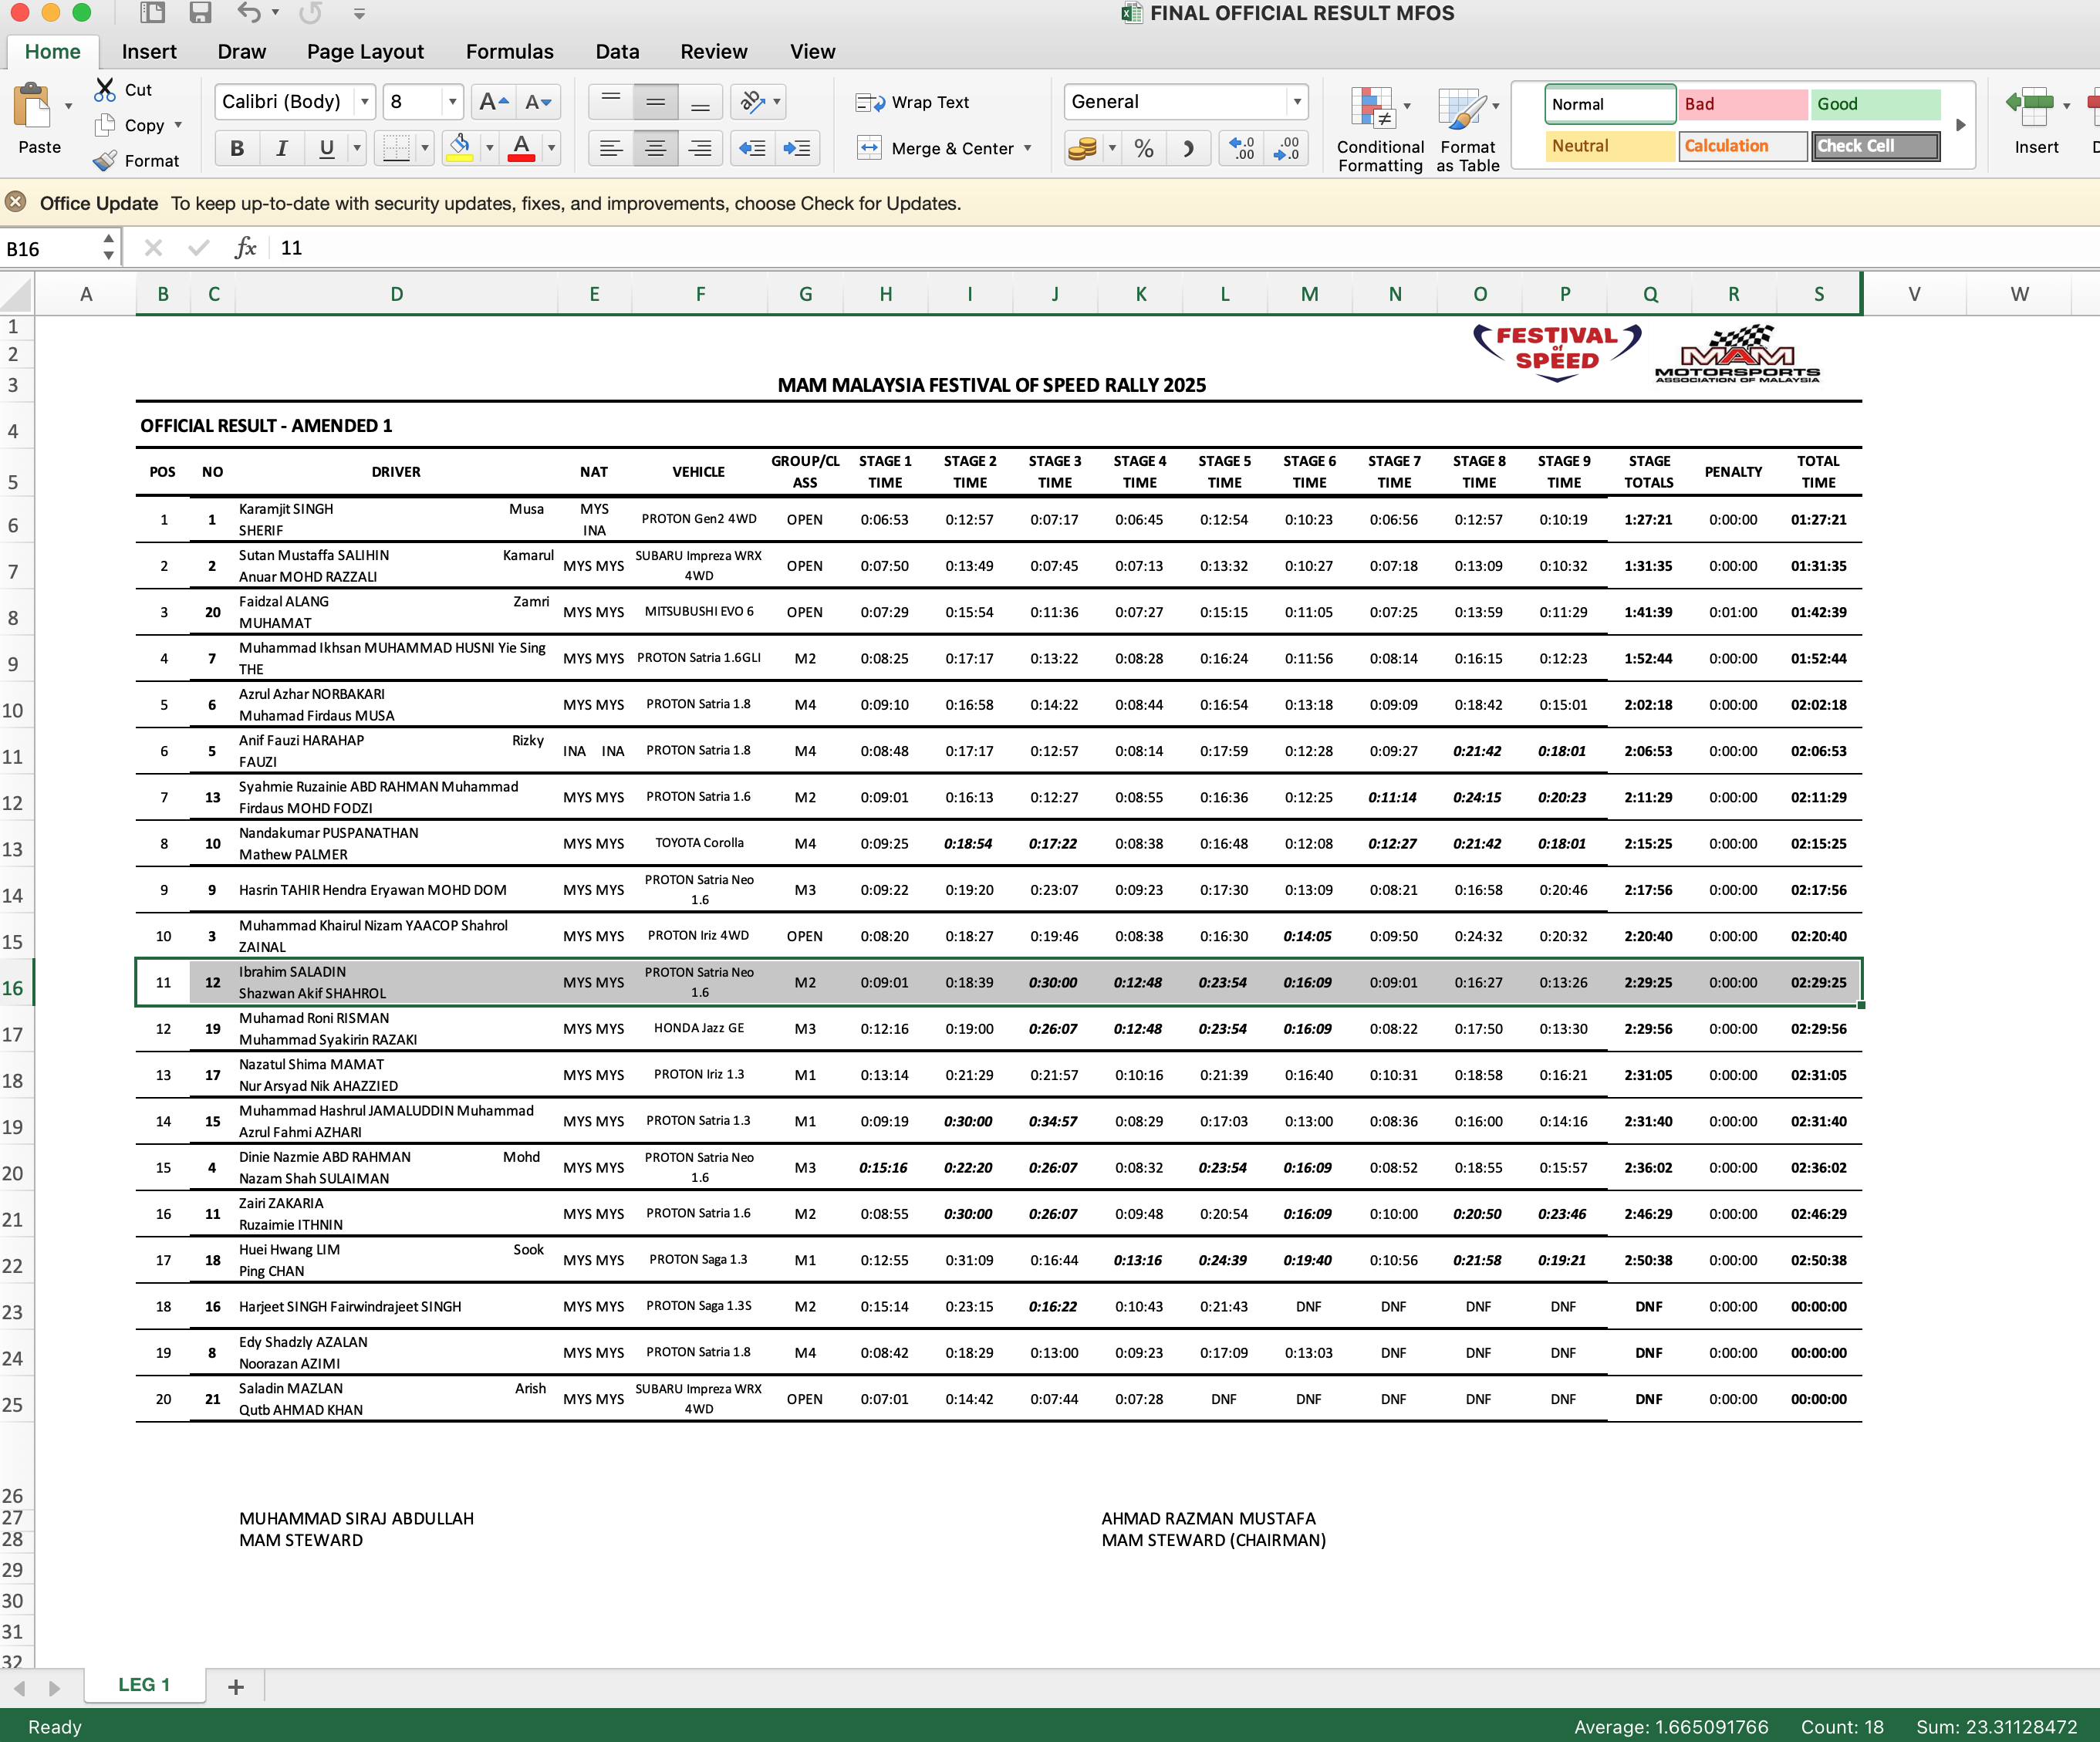Click the Insert cells icon
The image size is (2100, 1742).
(2030, 108)
